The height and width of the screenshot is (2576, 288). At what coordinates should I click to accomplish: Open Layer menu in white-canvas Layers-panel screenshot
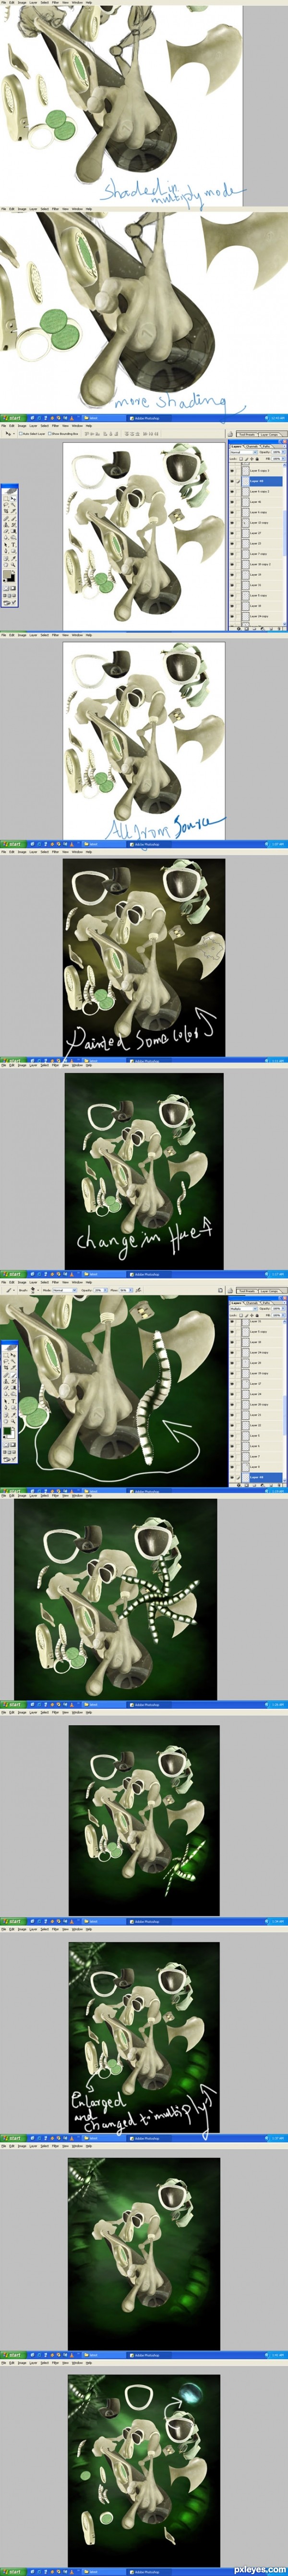(33, 426)
